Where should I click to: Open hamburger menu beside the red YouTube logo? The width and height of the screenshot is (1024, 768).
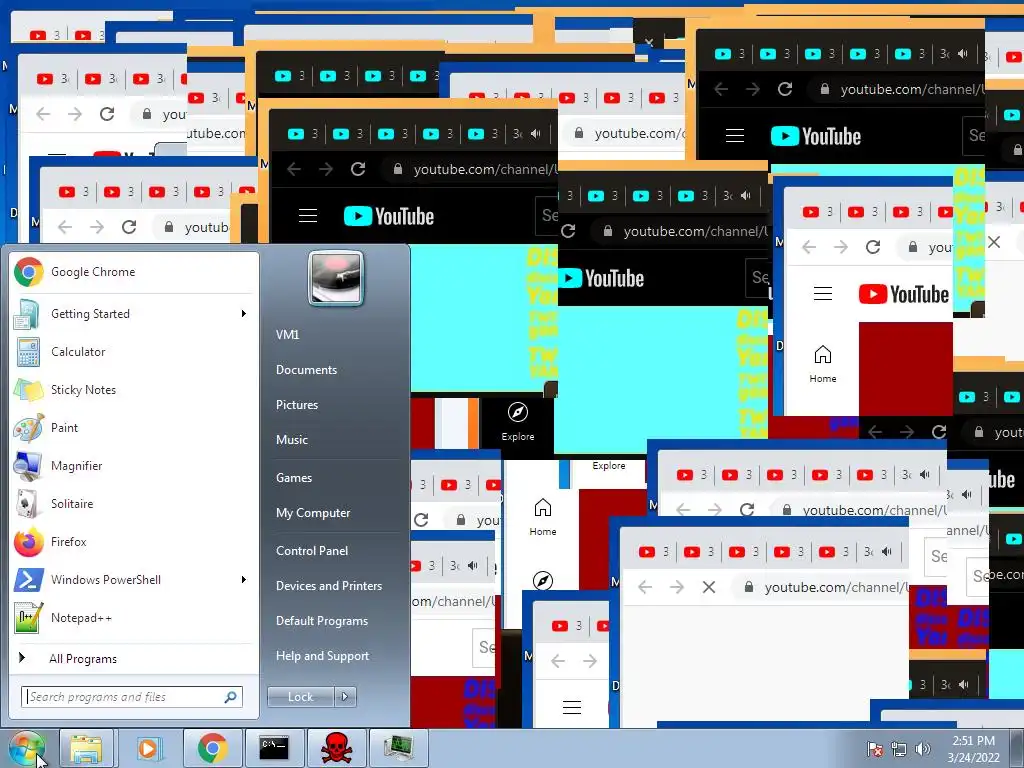823,294
